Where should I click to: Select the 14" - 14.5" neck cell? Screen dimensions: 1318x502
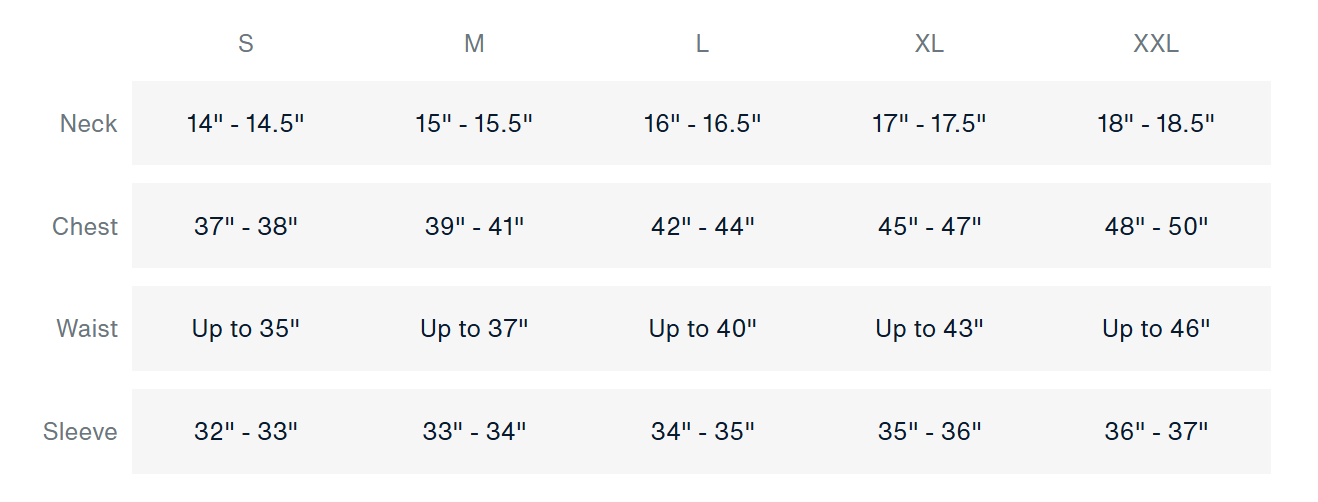[x=245, y=124]
